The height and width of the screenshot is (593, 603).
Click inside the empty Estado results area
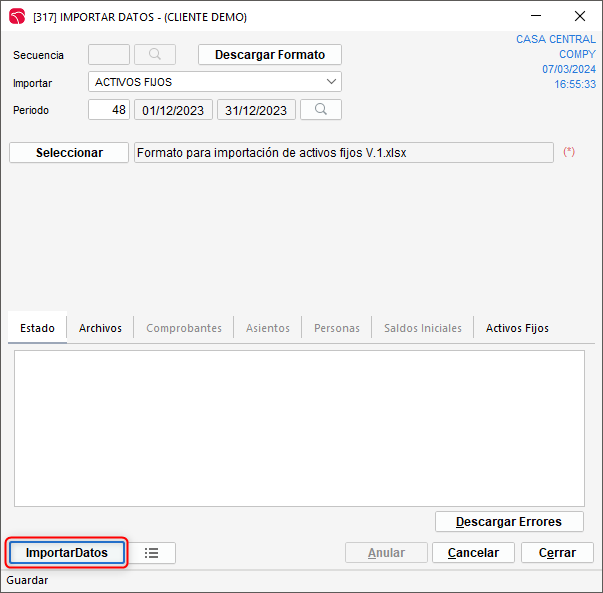pos(299,428)
